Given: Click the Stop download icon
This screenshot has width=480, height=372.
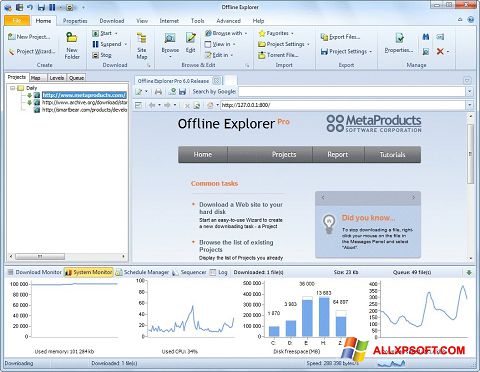Looking at the screenshot, I should pos(95,55).
